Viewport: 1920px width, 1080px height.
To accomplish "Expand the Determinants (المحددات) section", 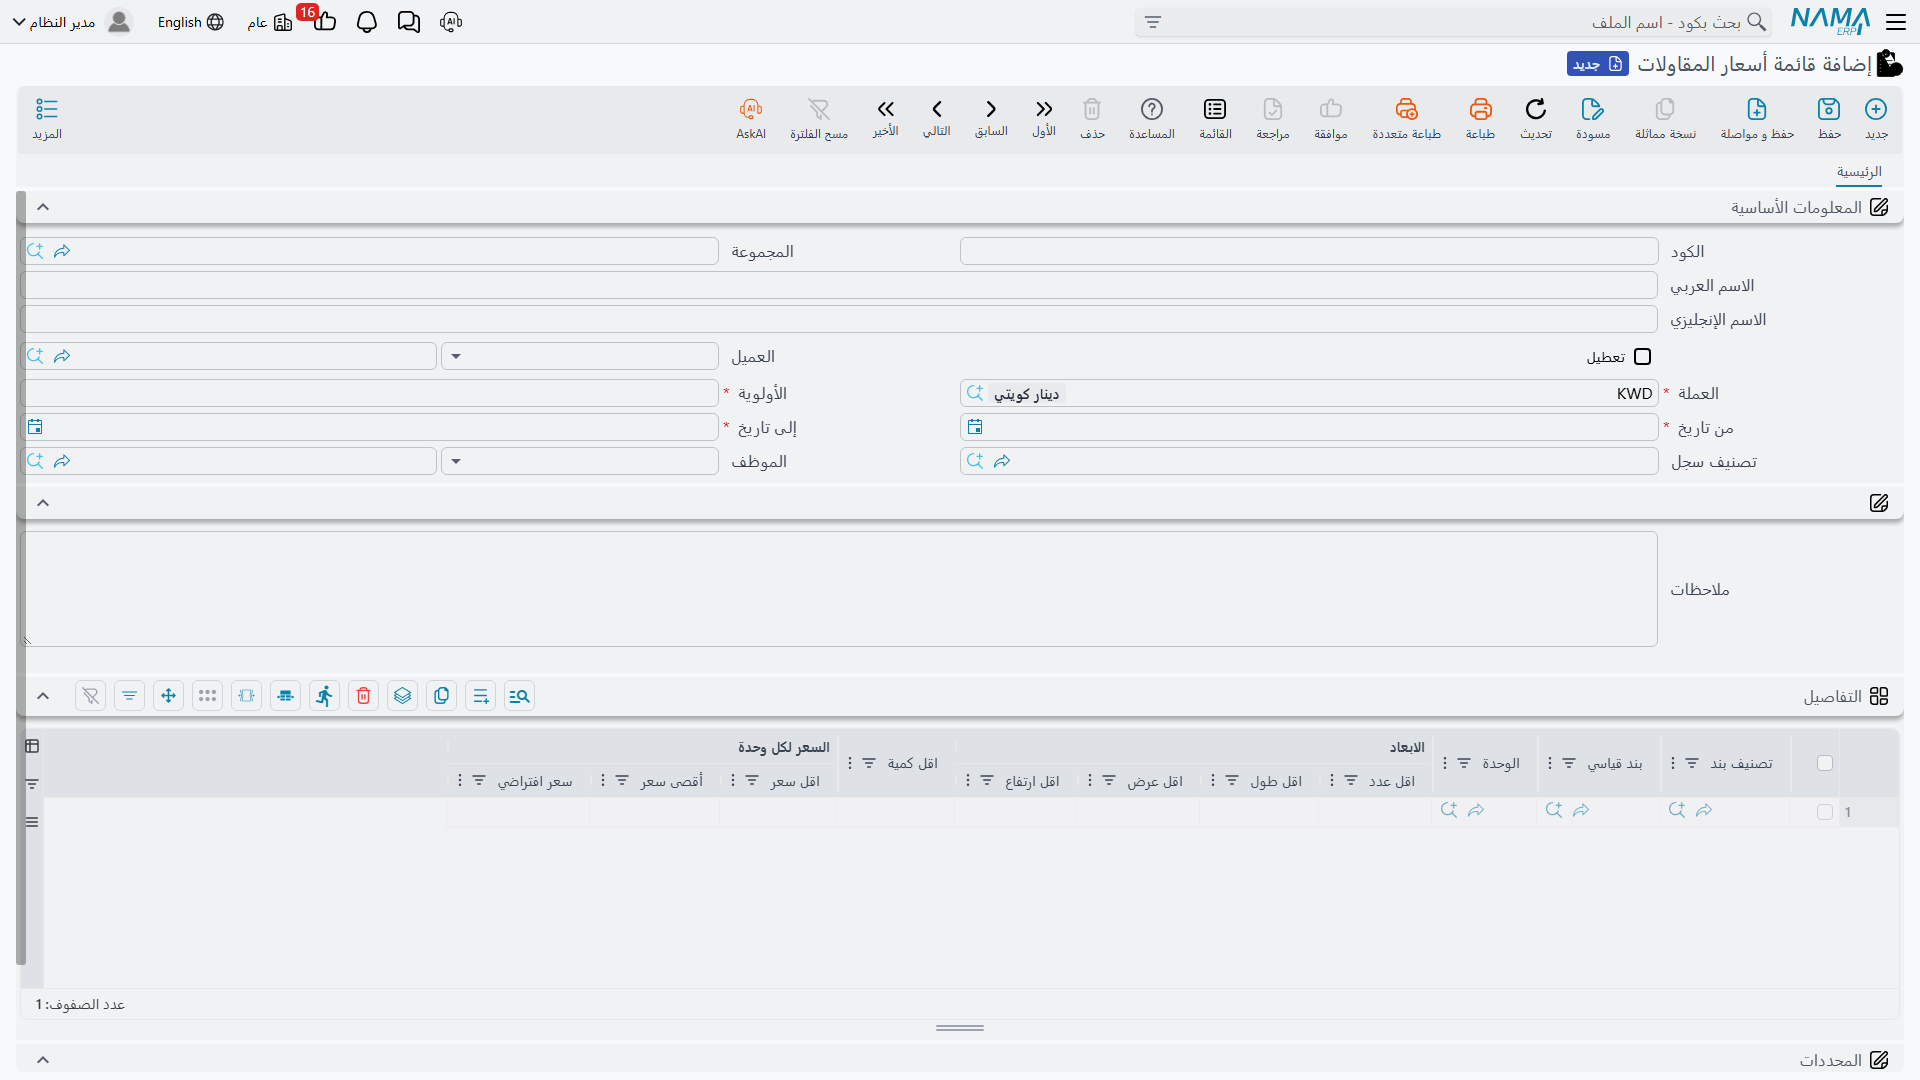I will 43,1060.
